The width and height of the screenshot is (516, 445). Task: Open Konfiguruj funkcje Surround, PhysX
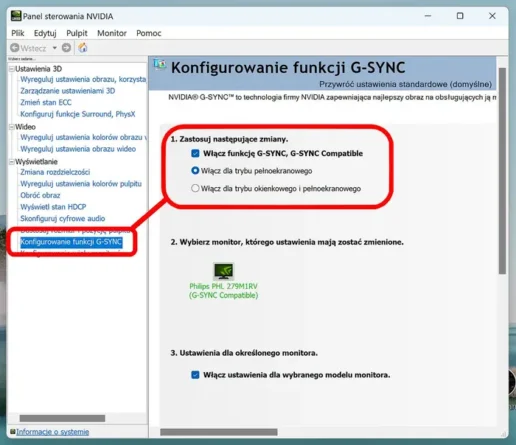point(78,114)
